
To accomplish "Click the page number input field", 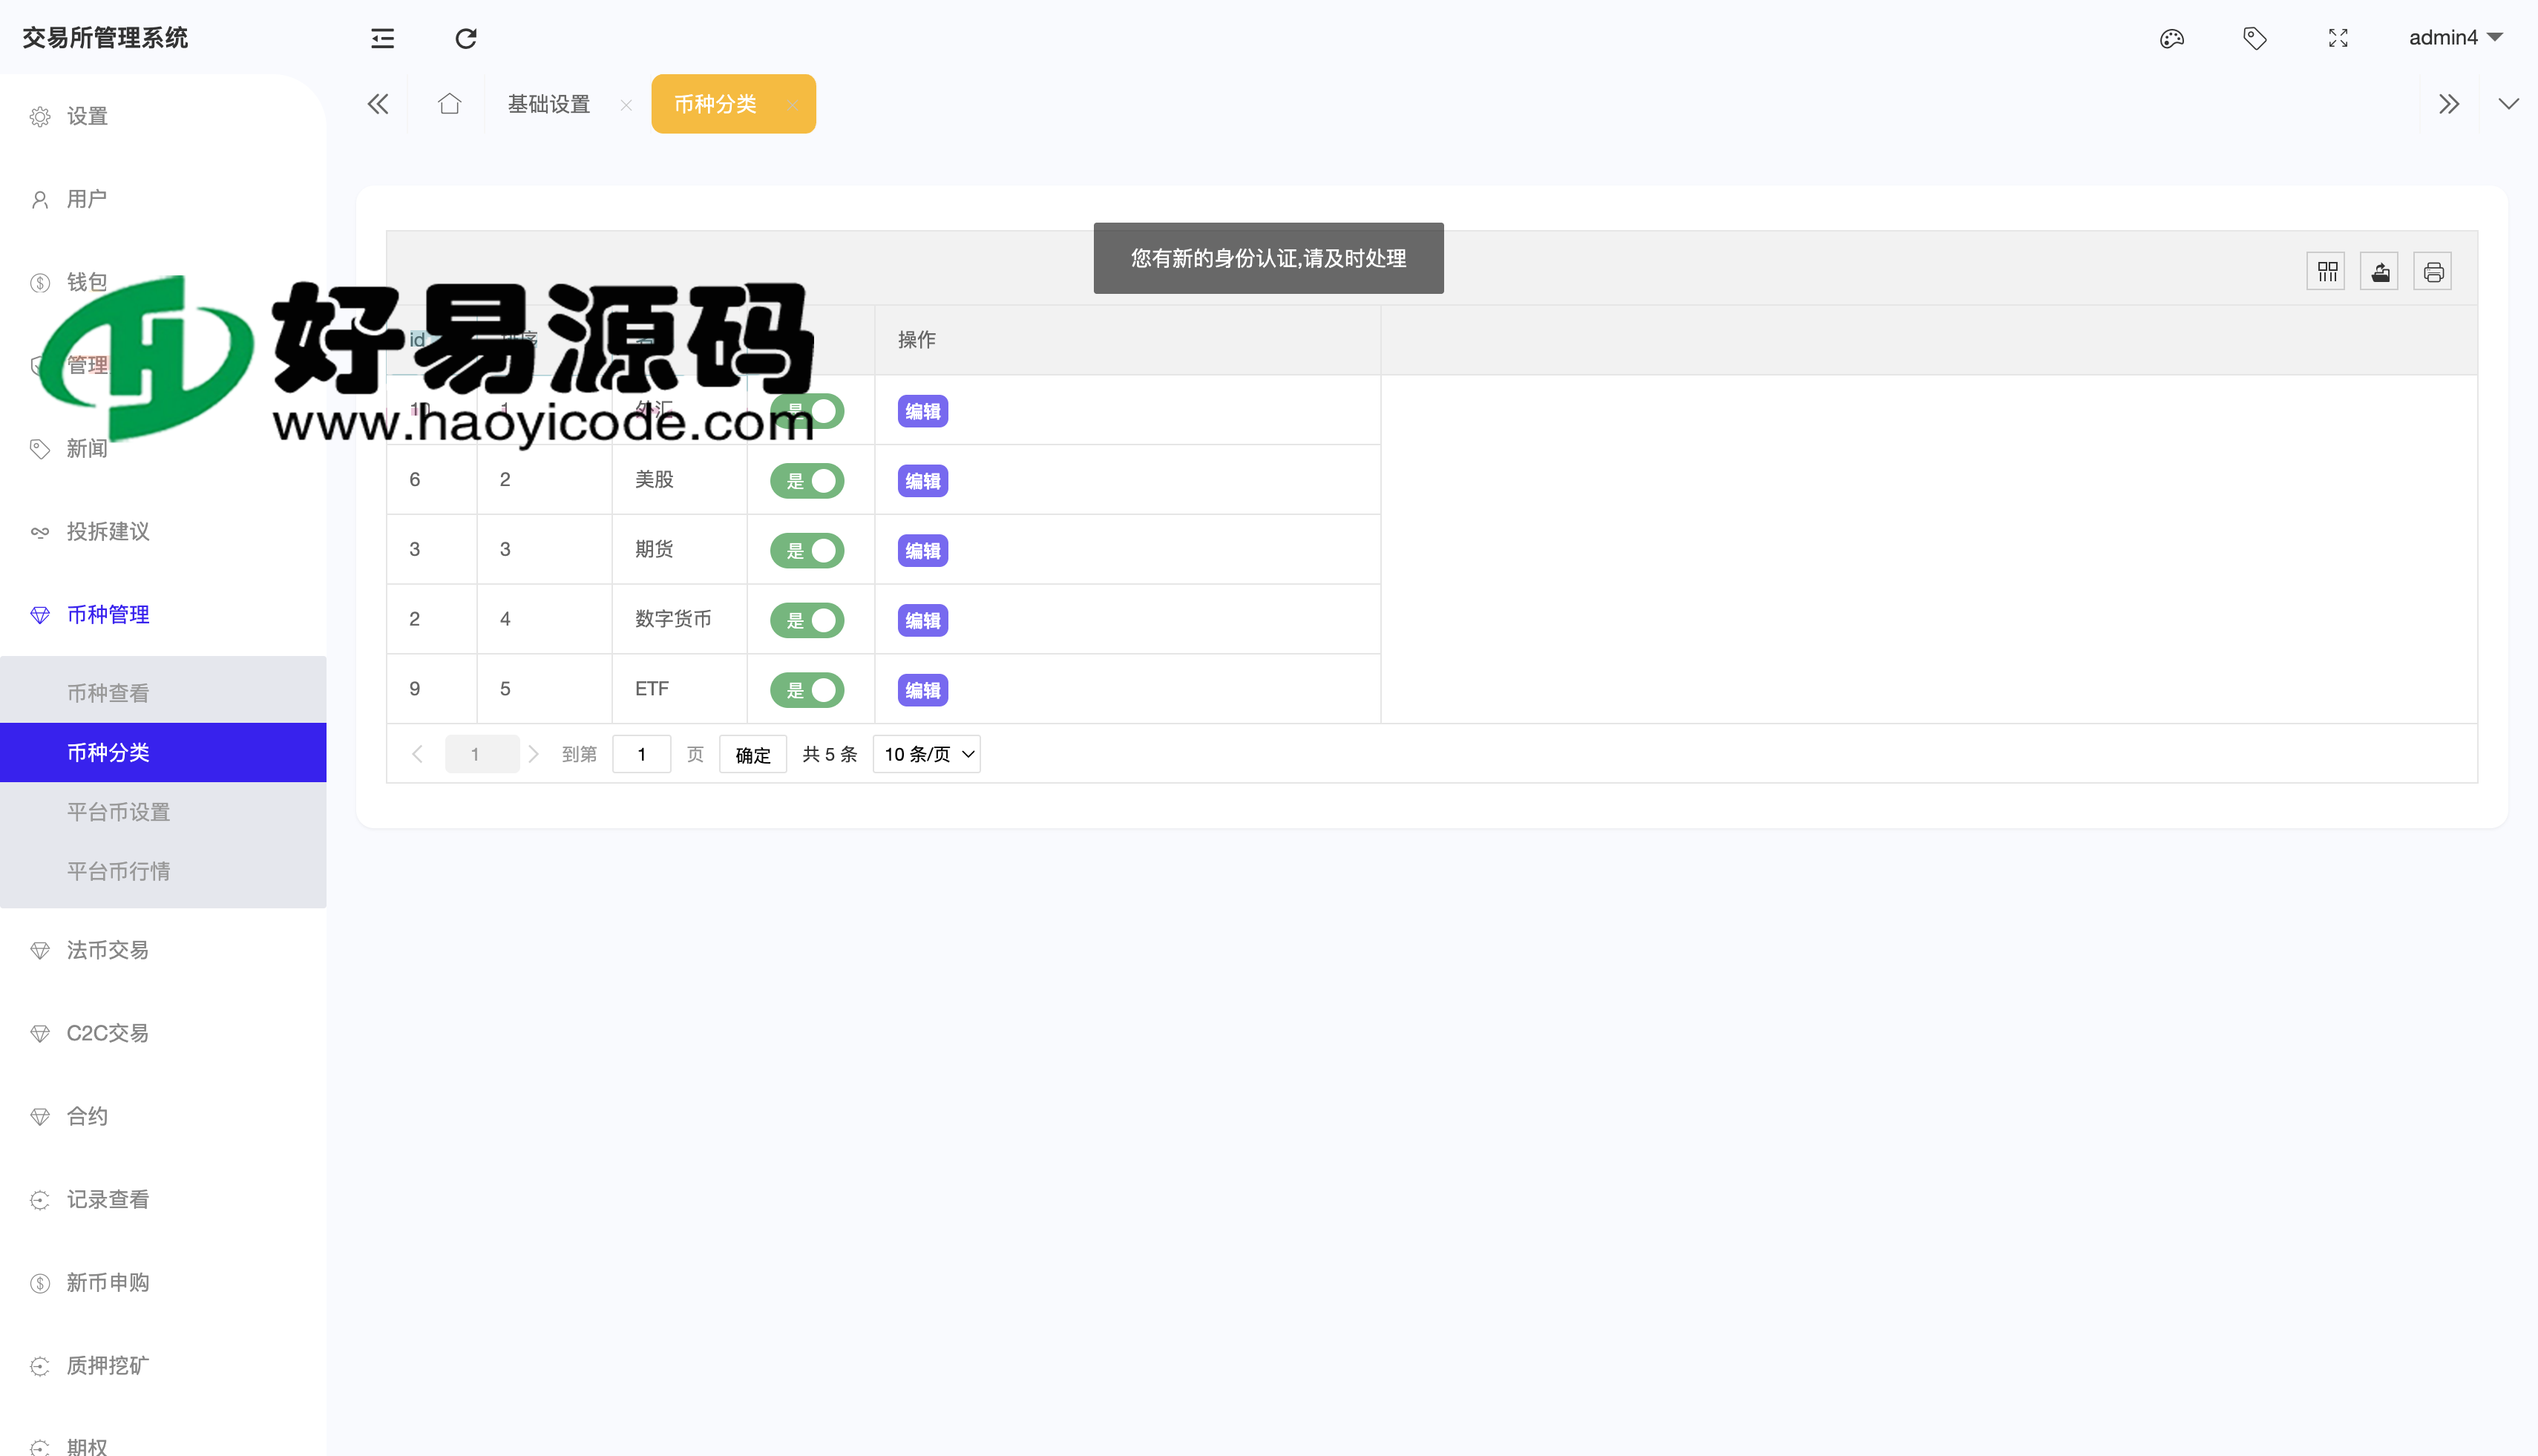I will point(641,754).
